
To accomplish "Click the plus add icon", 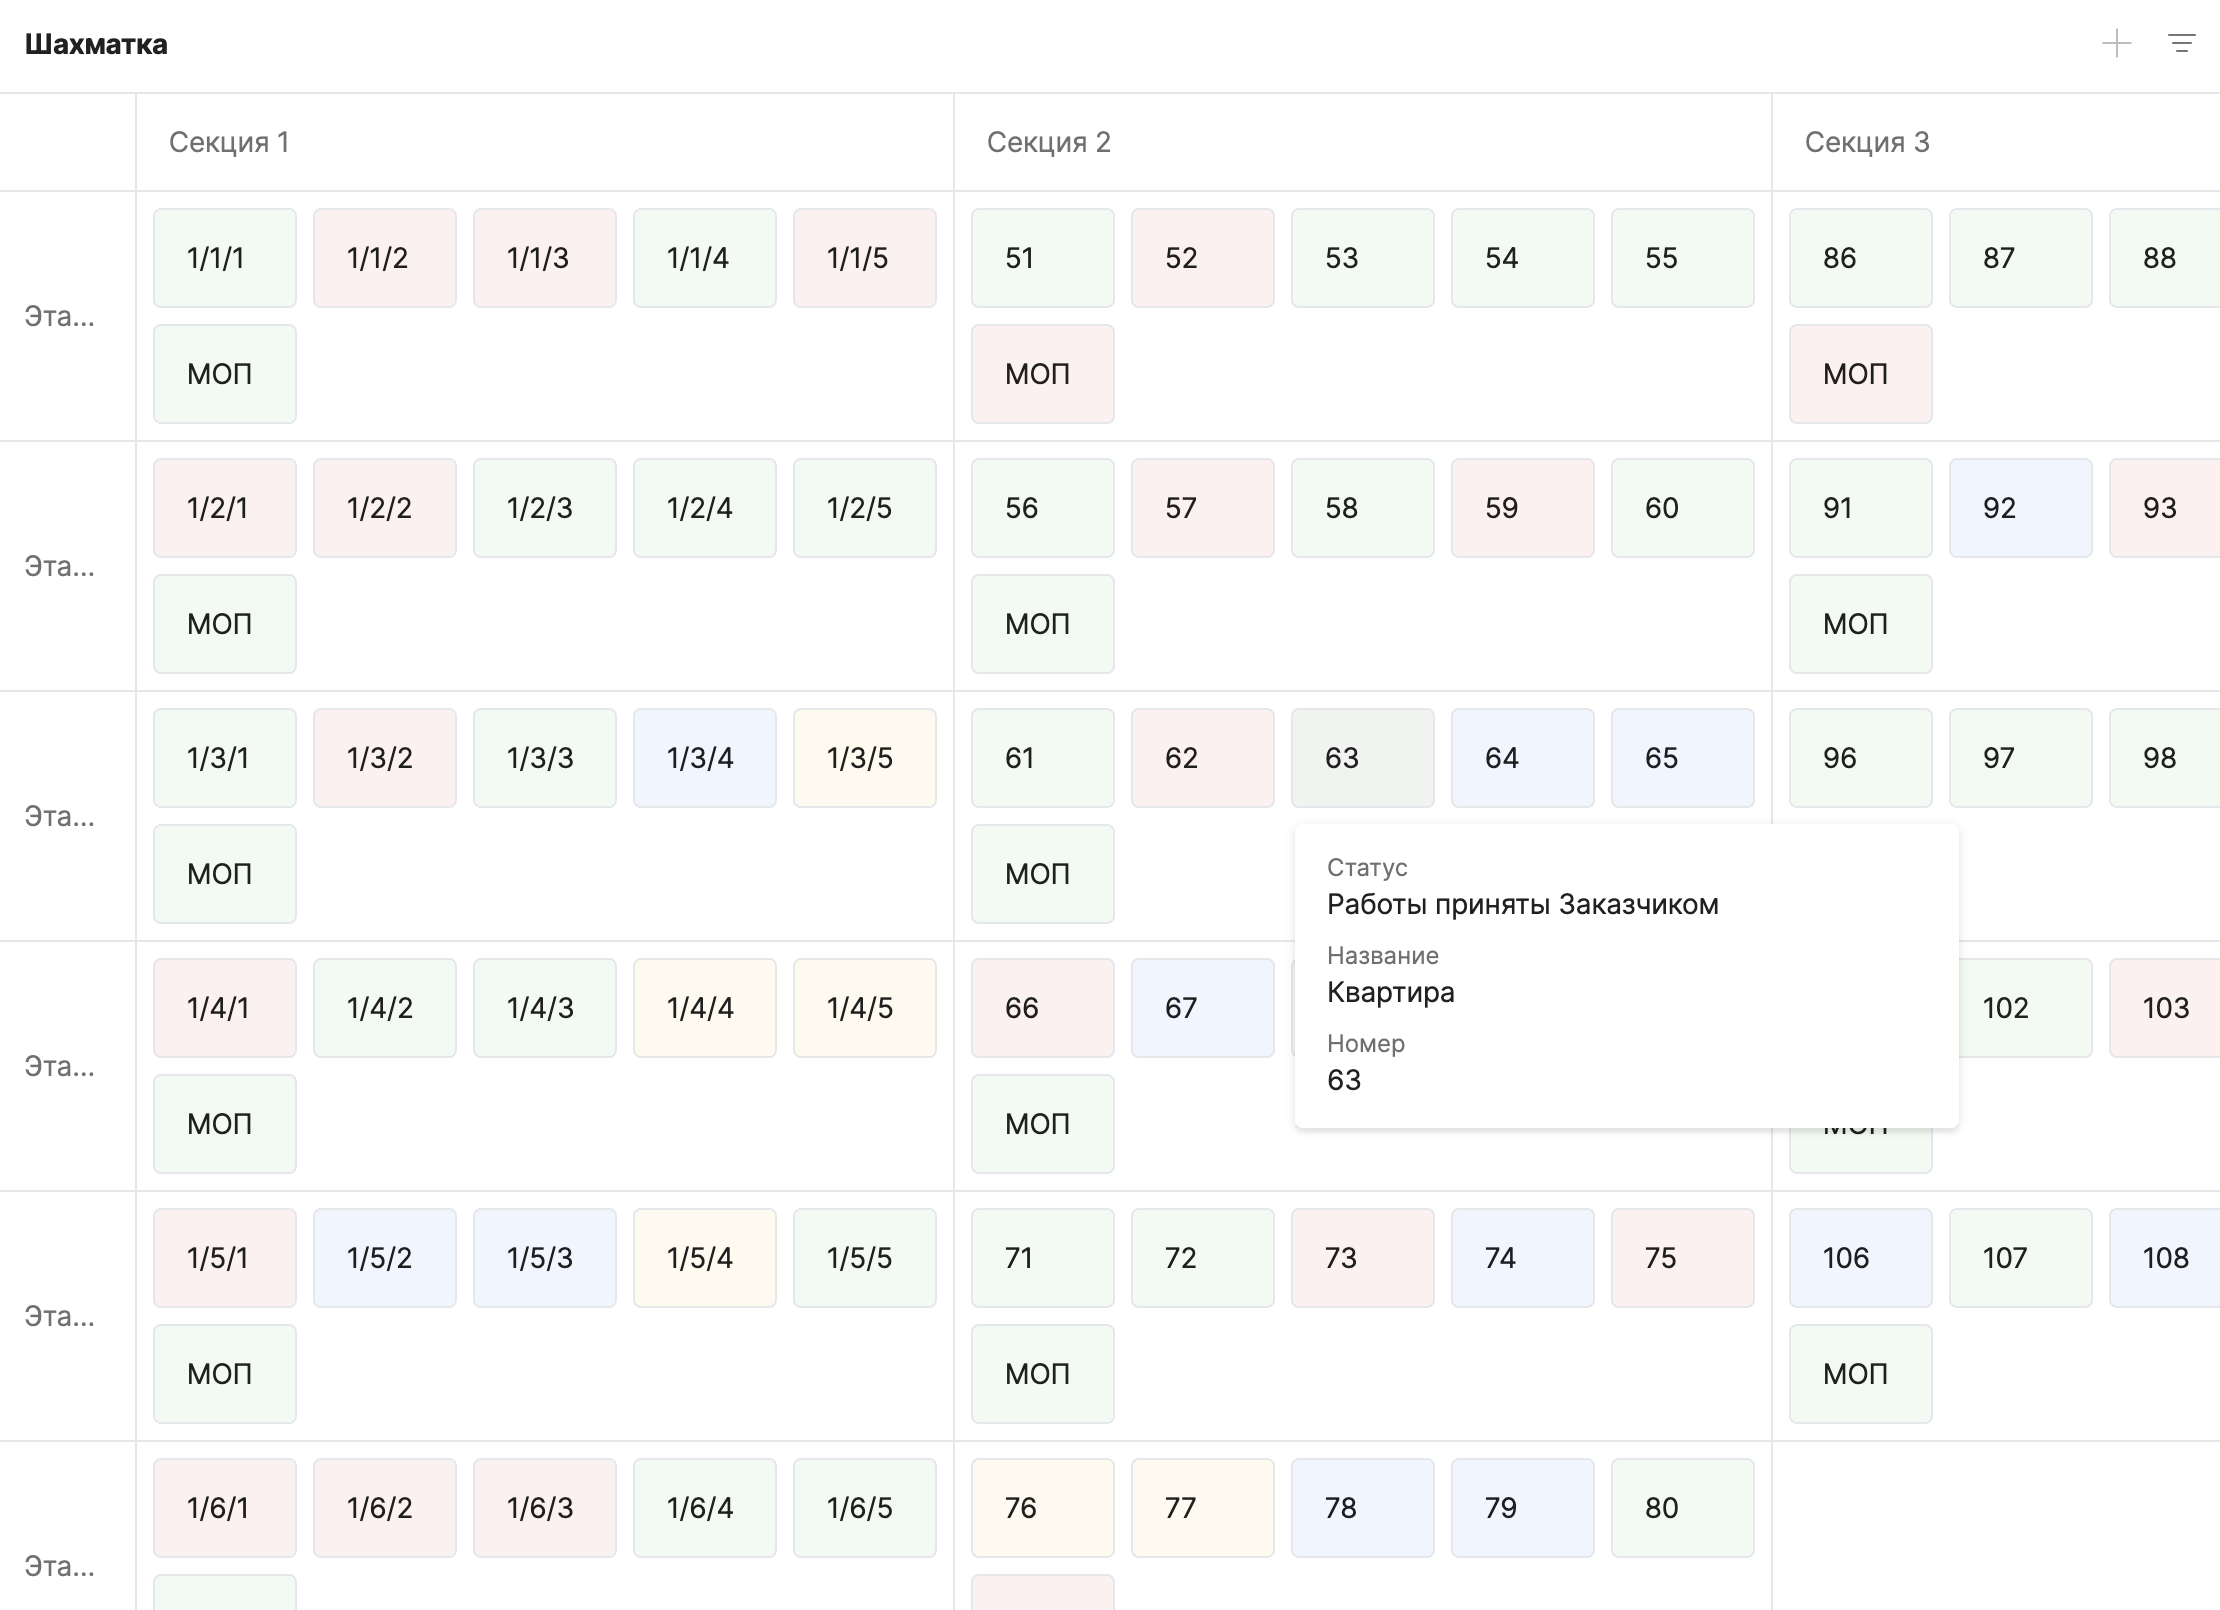I will [x=2117, y=44].
